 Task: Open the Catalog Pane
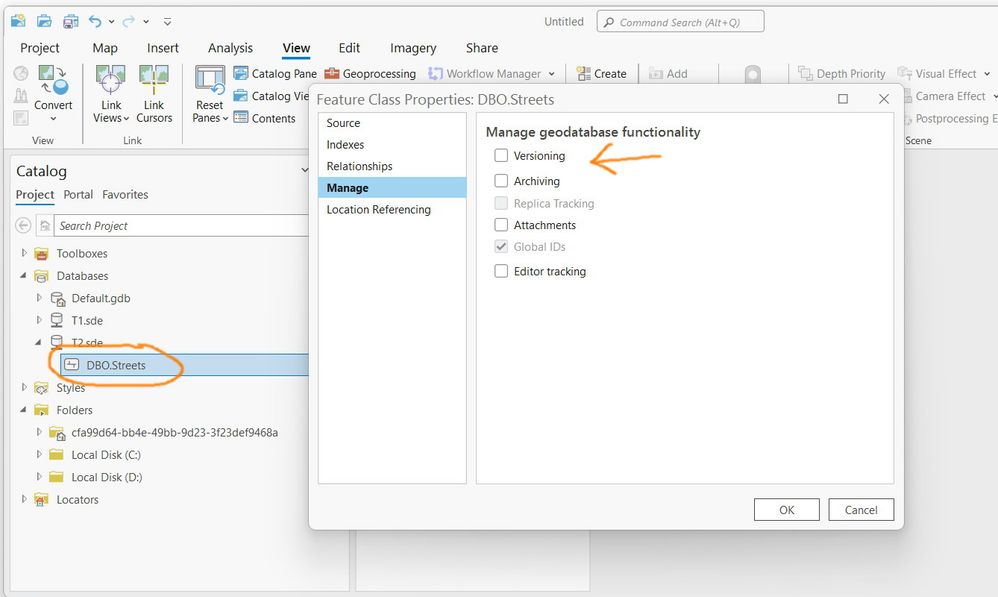pos(275,74)
